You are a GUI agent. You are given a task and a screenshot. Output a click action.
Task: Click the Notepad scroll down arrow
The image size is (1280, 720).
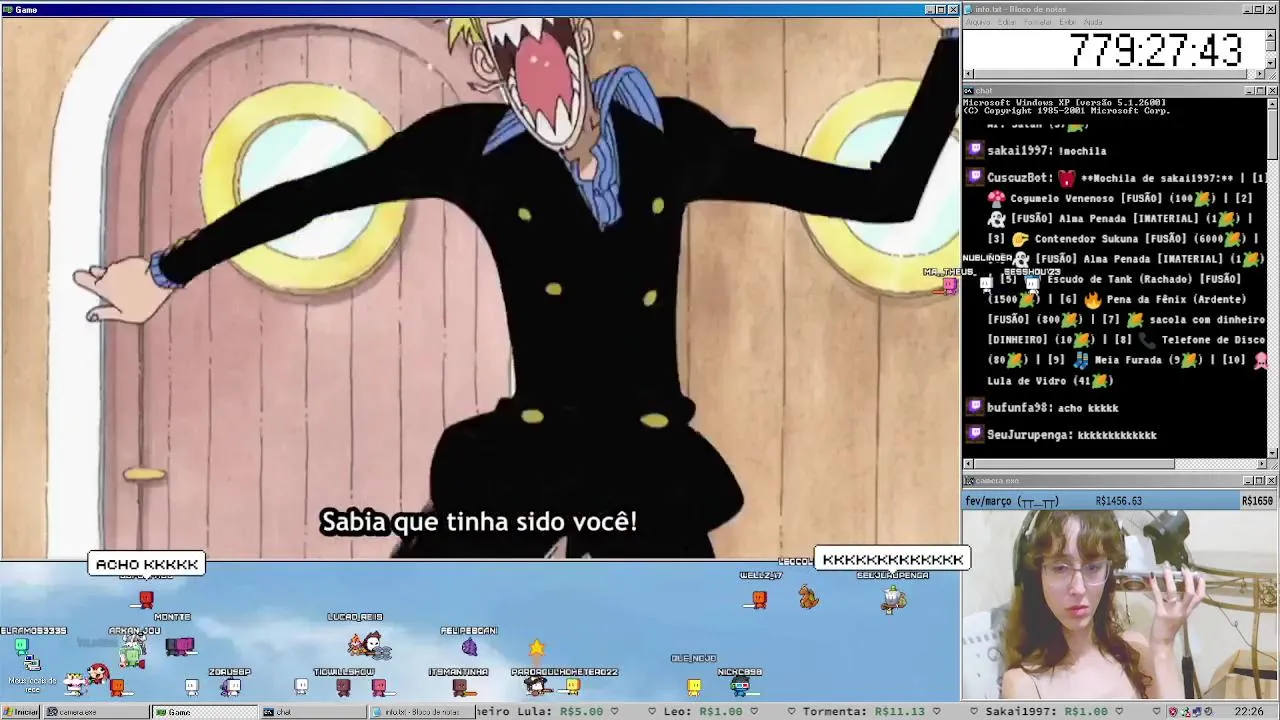(x=1272, y=65)
